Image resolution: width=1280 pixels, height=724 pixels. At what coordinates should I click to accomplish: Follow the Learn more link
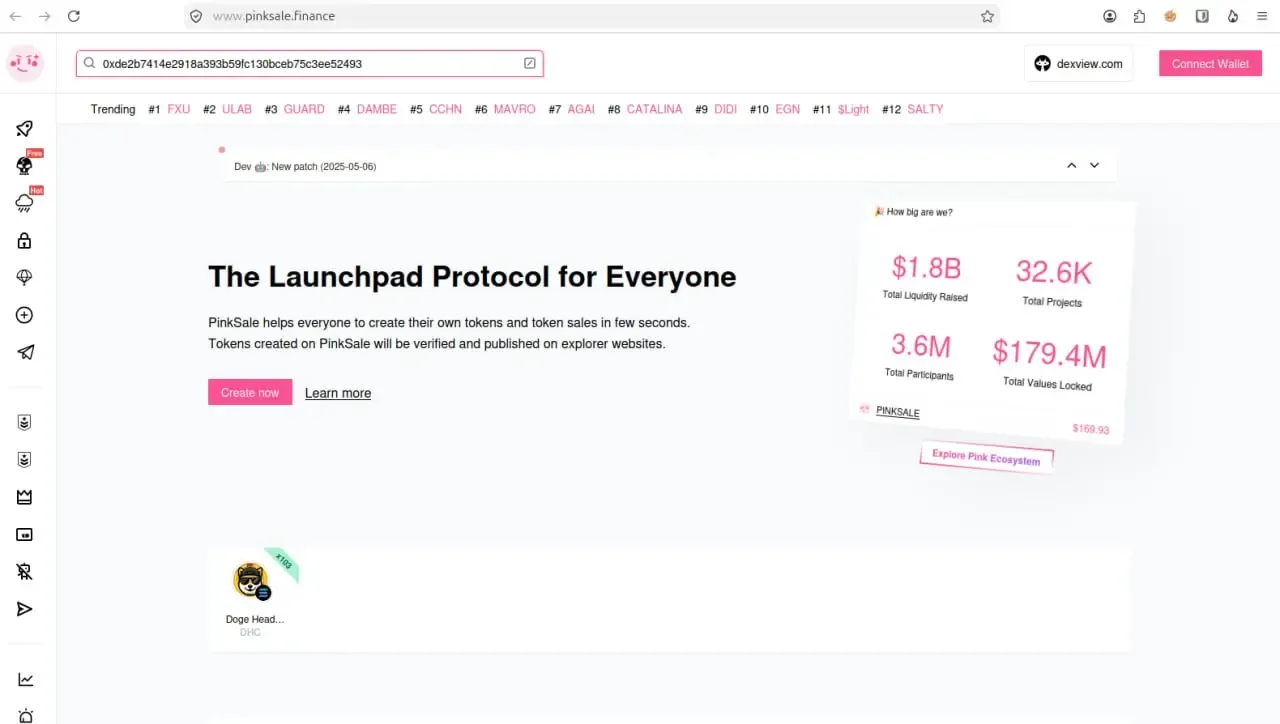(338, 393)
